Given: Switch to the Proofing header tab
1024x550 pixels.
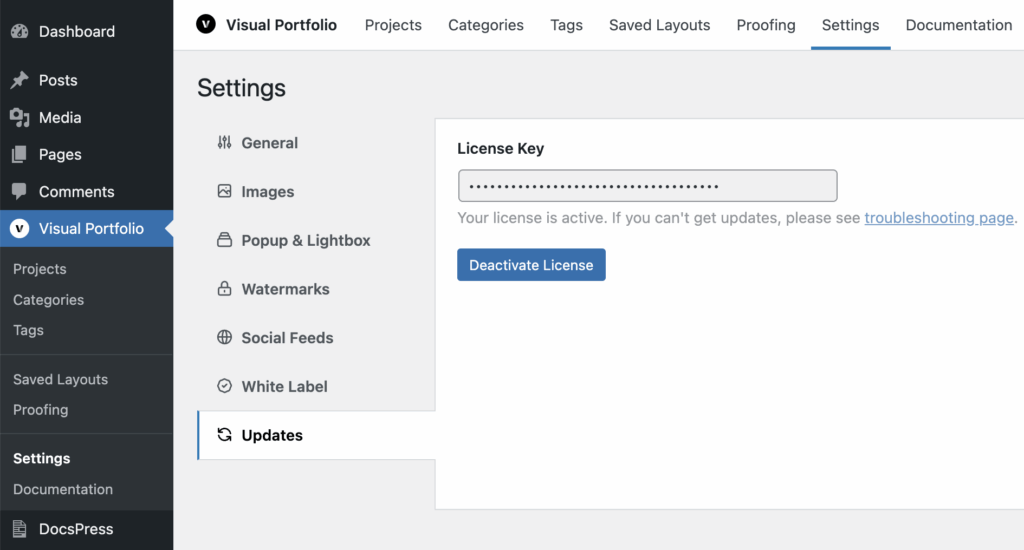Looking at the screenshot, I should (766, 25).
